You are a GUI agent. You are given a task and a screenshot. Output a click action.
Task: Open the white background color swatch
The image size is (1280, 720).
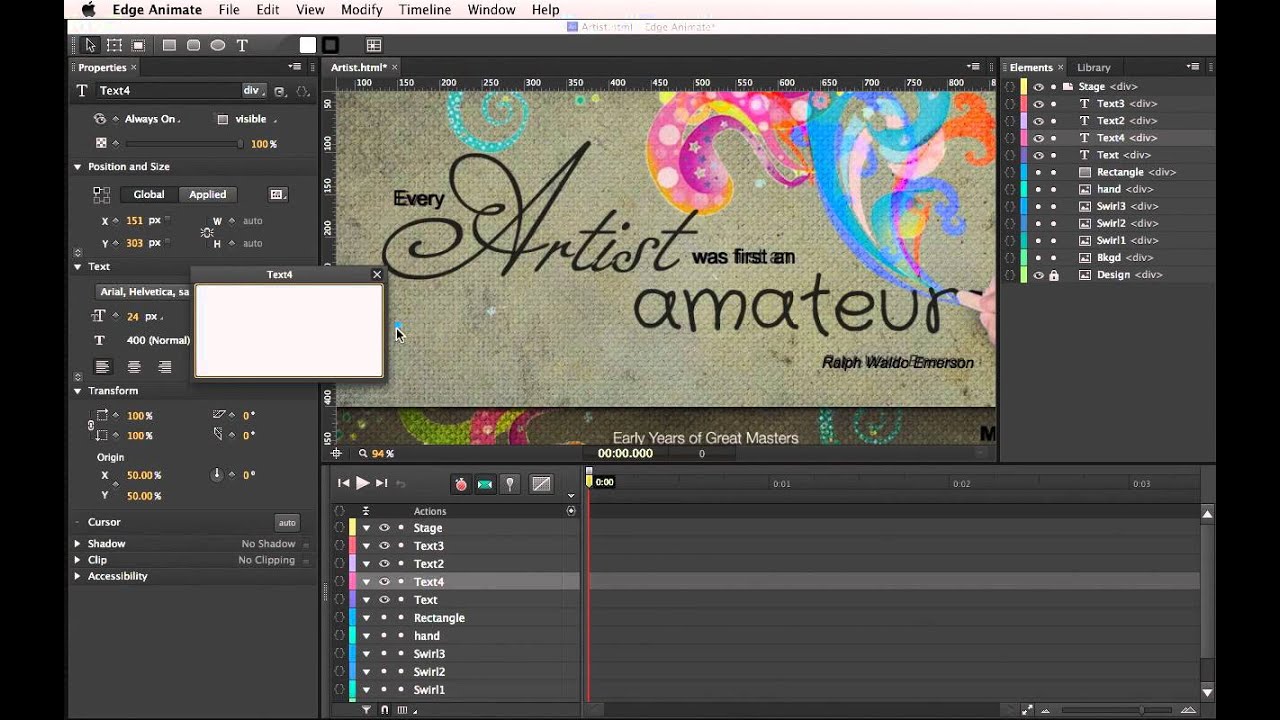click(x=307, y=45)
